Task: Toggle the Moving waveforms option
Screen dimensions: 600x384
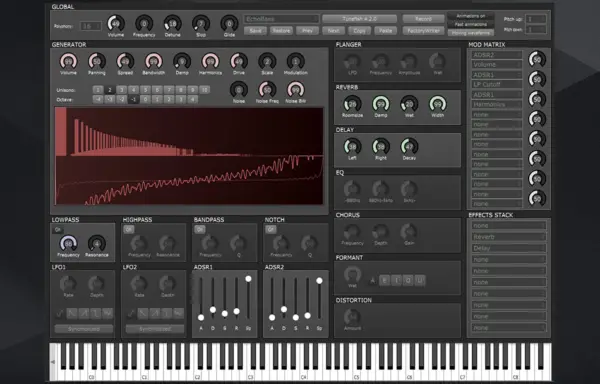Action: 471,33
